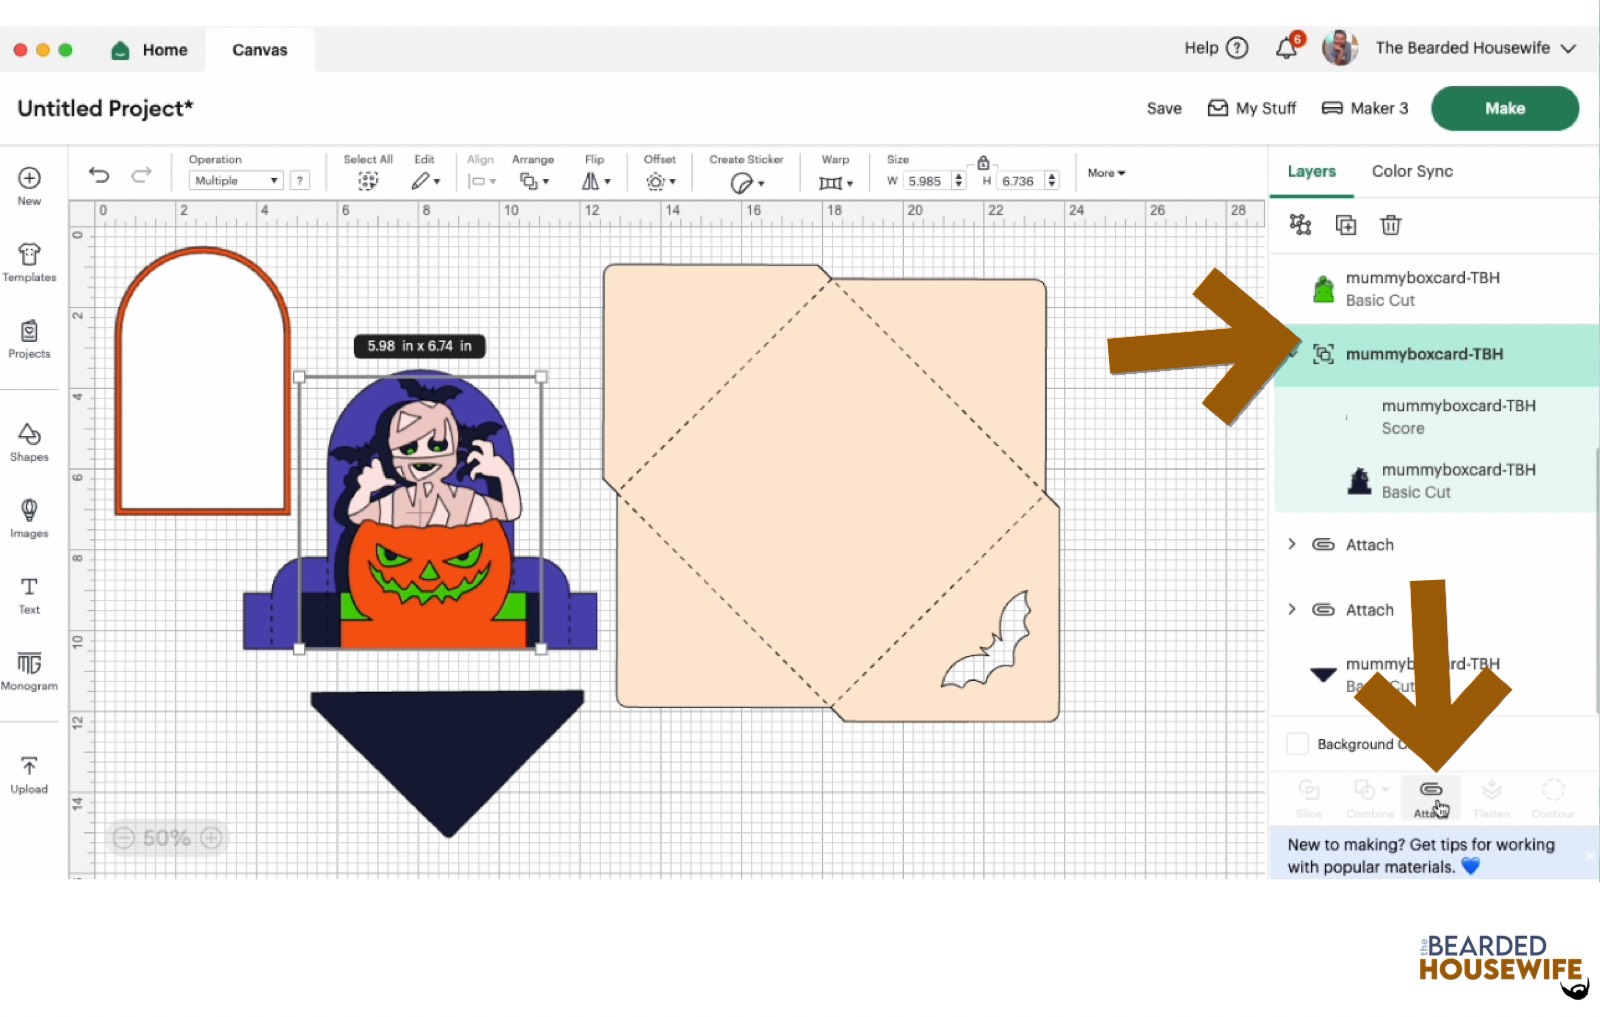1600x1017 pixels.
Task: Open the Templates panel
Action: [x=29, y=262]
